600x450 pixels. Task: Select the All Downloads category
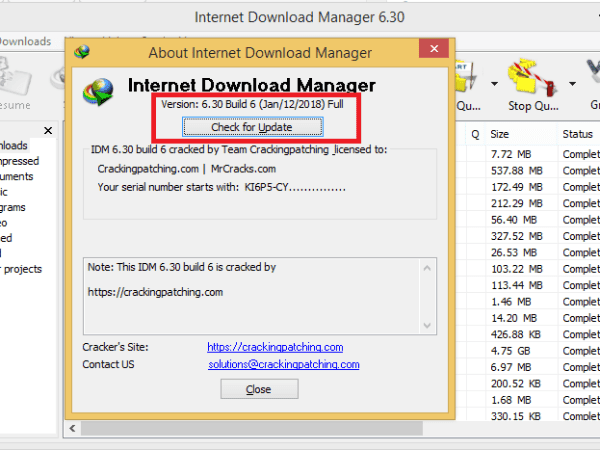tap(14, 145)
